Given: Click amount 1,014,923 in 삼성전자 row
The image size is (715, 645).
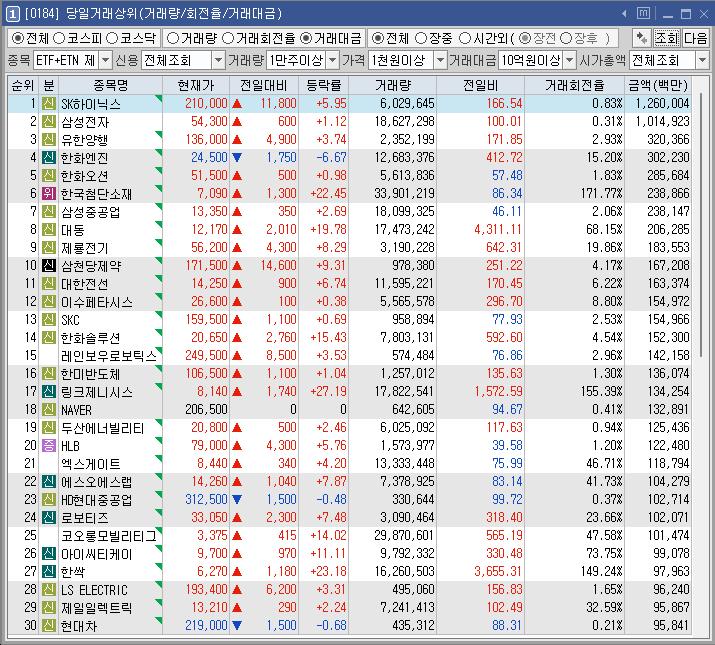Looking at the screenshot, I should click(x=663, y=121).
